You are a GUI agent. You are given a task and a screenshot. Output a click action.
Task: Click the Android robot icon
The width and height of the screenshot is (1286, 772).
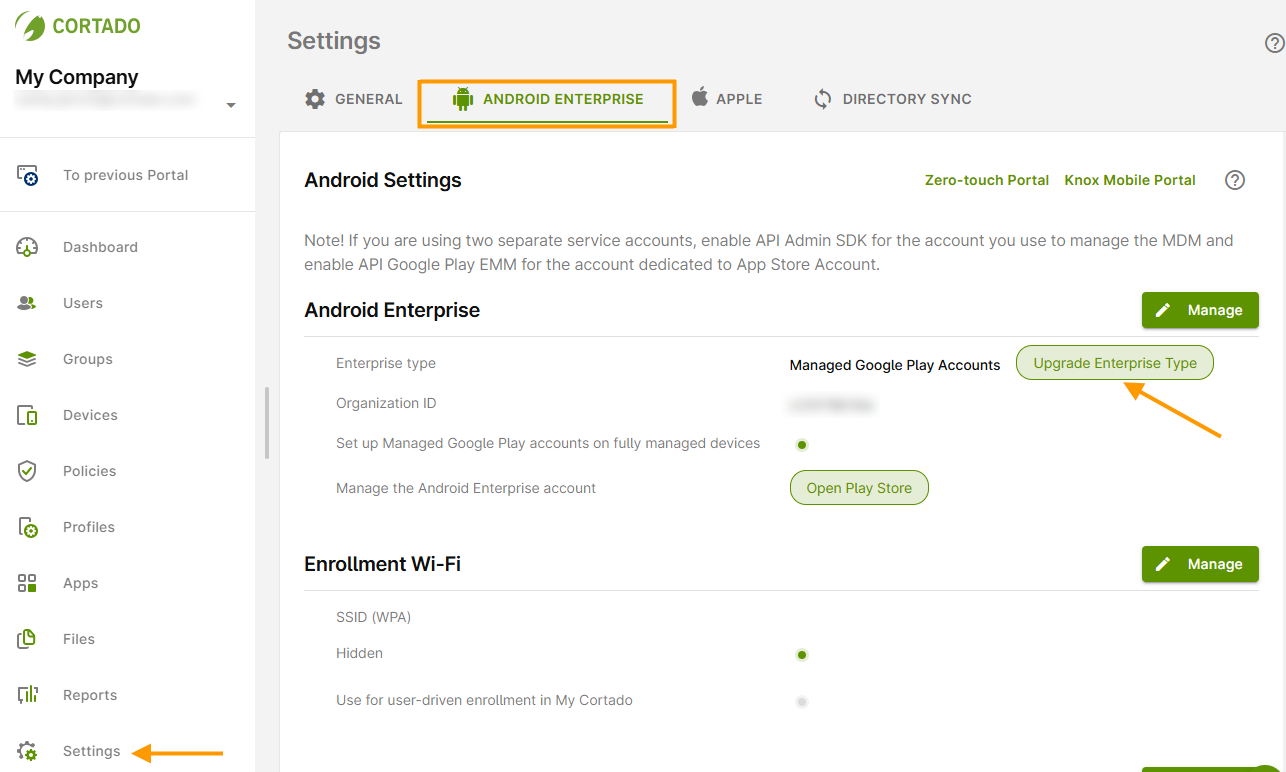pos(462,99)
